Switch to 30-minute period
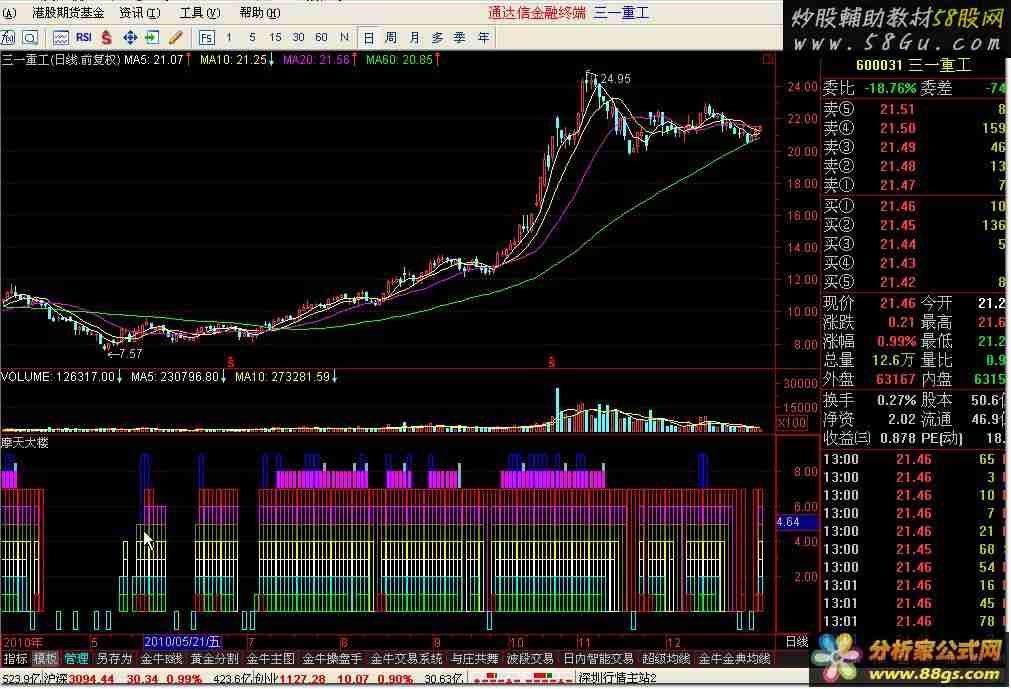Viewport: 1011px width, 689px height. tap(298, 38)
